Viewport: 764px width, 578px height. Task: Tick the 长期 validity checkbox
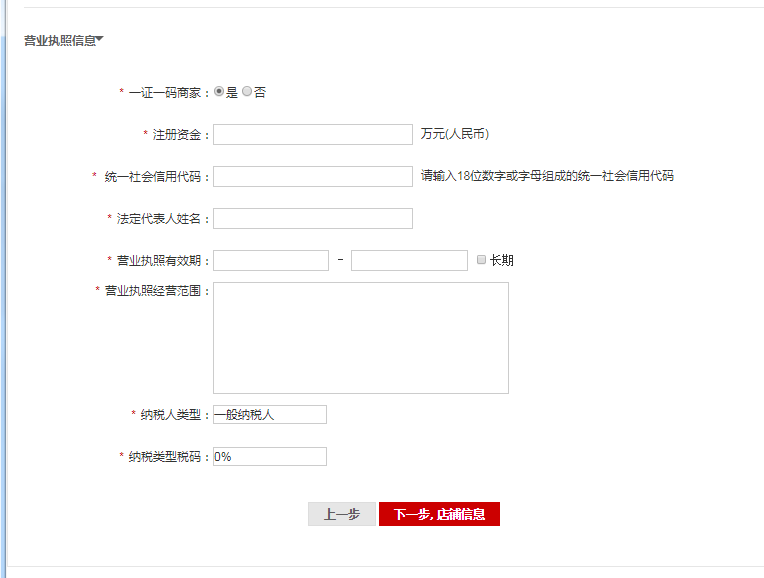(482, 260)
